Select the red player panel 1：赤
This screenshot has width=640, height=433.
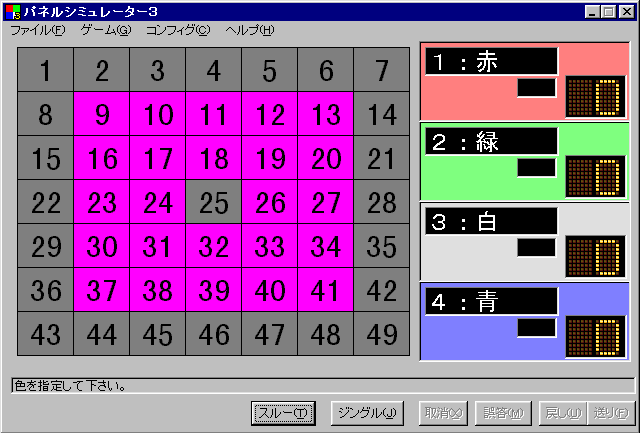524,81
